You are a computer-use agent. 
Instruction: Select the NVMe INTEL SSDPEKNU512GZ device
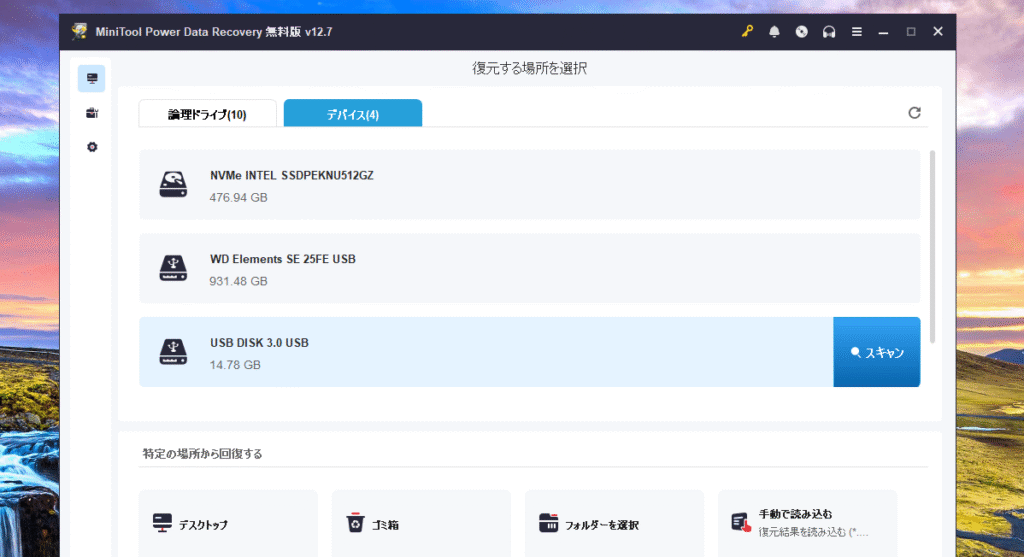pos(529,185)
